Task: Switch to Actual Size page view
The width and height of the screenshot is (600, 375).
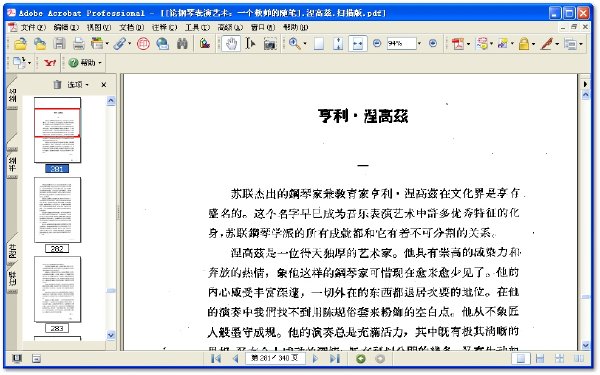Action: (x=319, y=44)
